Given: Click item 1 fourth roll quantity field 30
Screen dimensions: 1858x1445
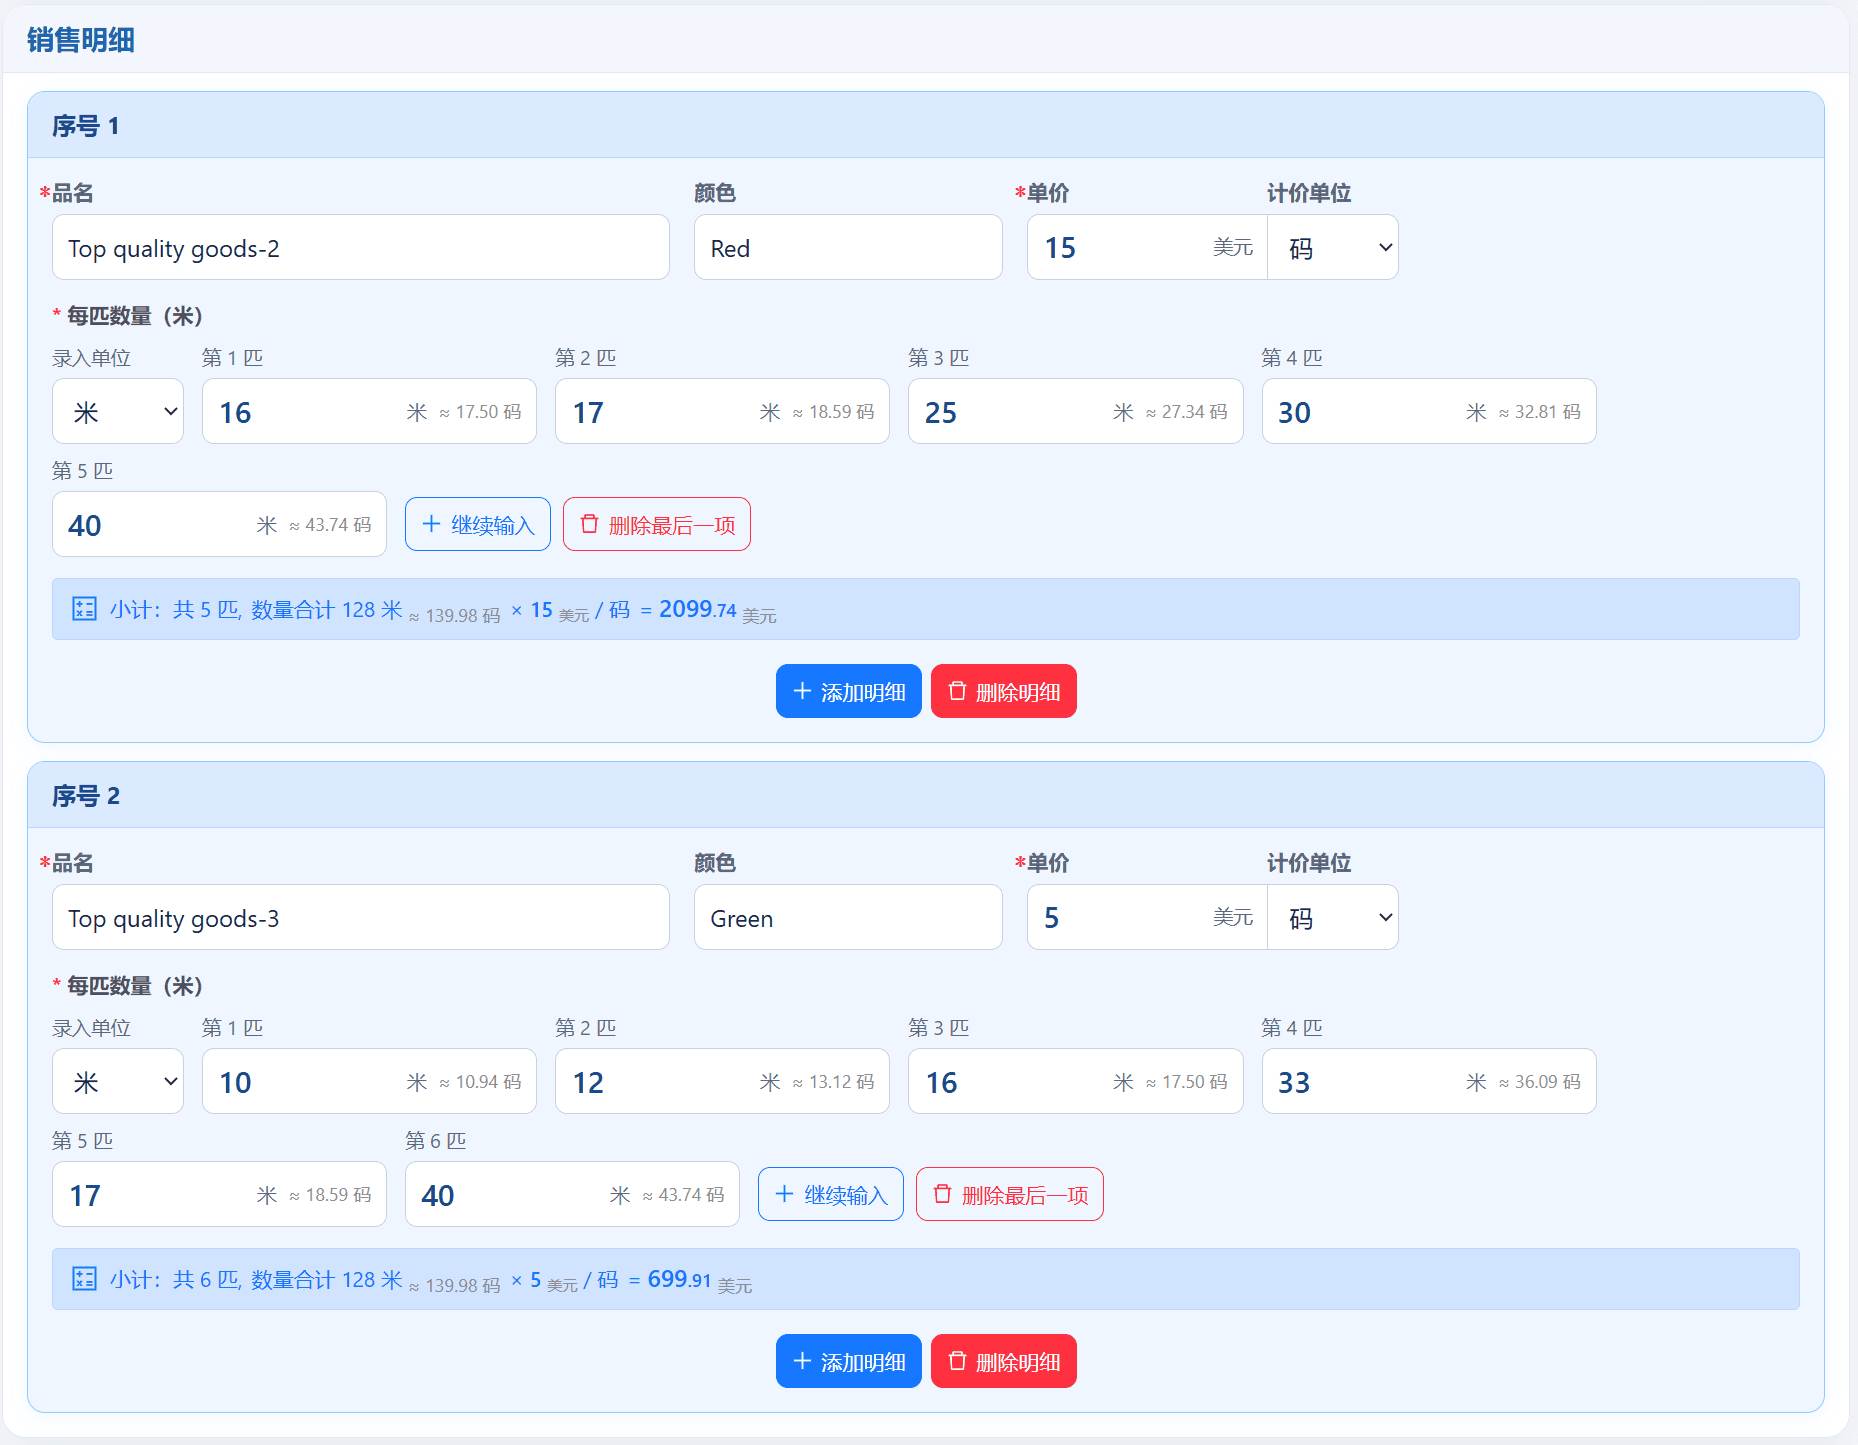Looking at the screenshot, I should [x=1429, y=411].
